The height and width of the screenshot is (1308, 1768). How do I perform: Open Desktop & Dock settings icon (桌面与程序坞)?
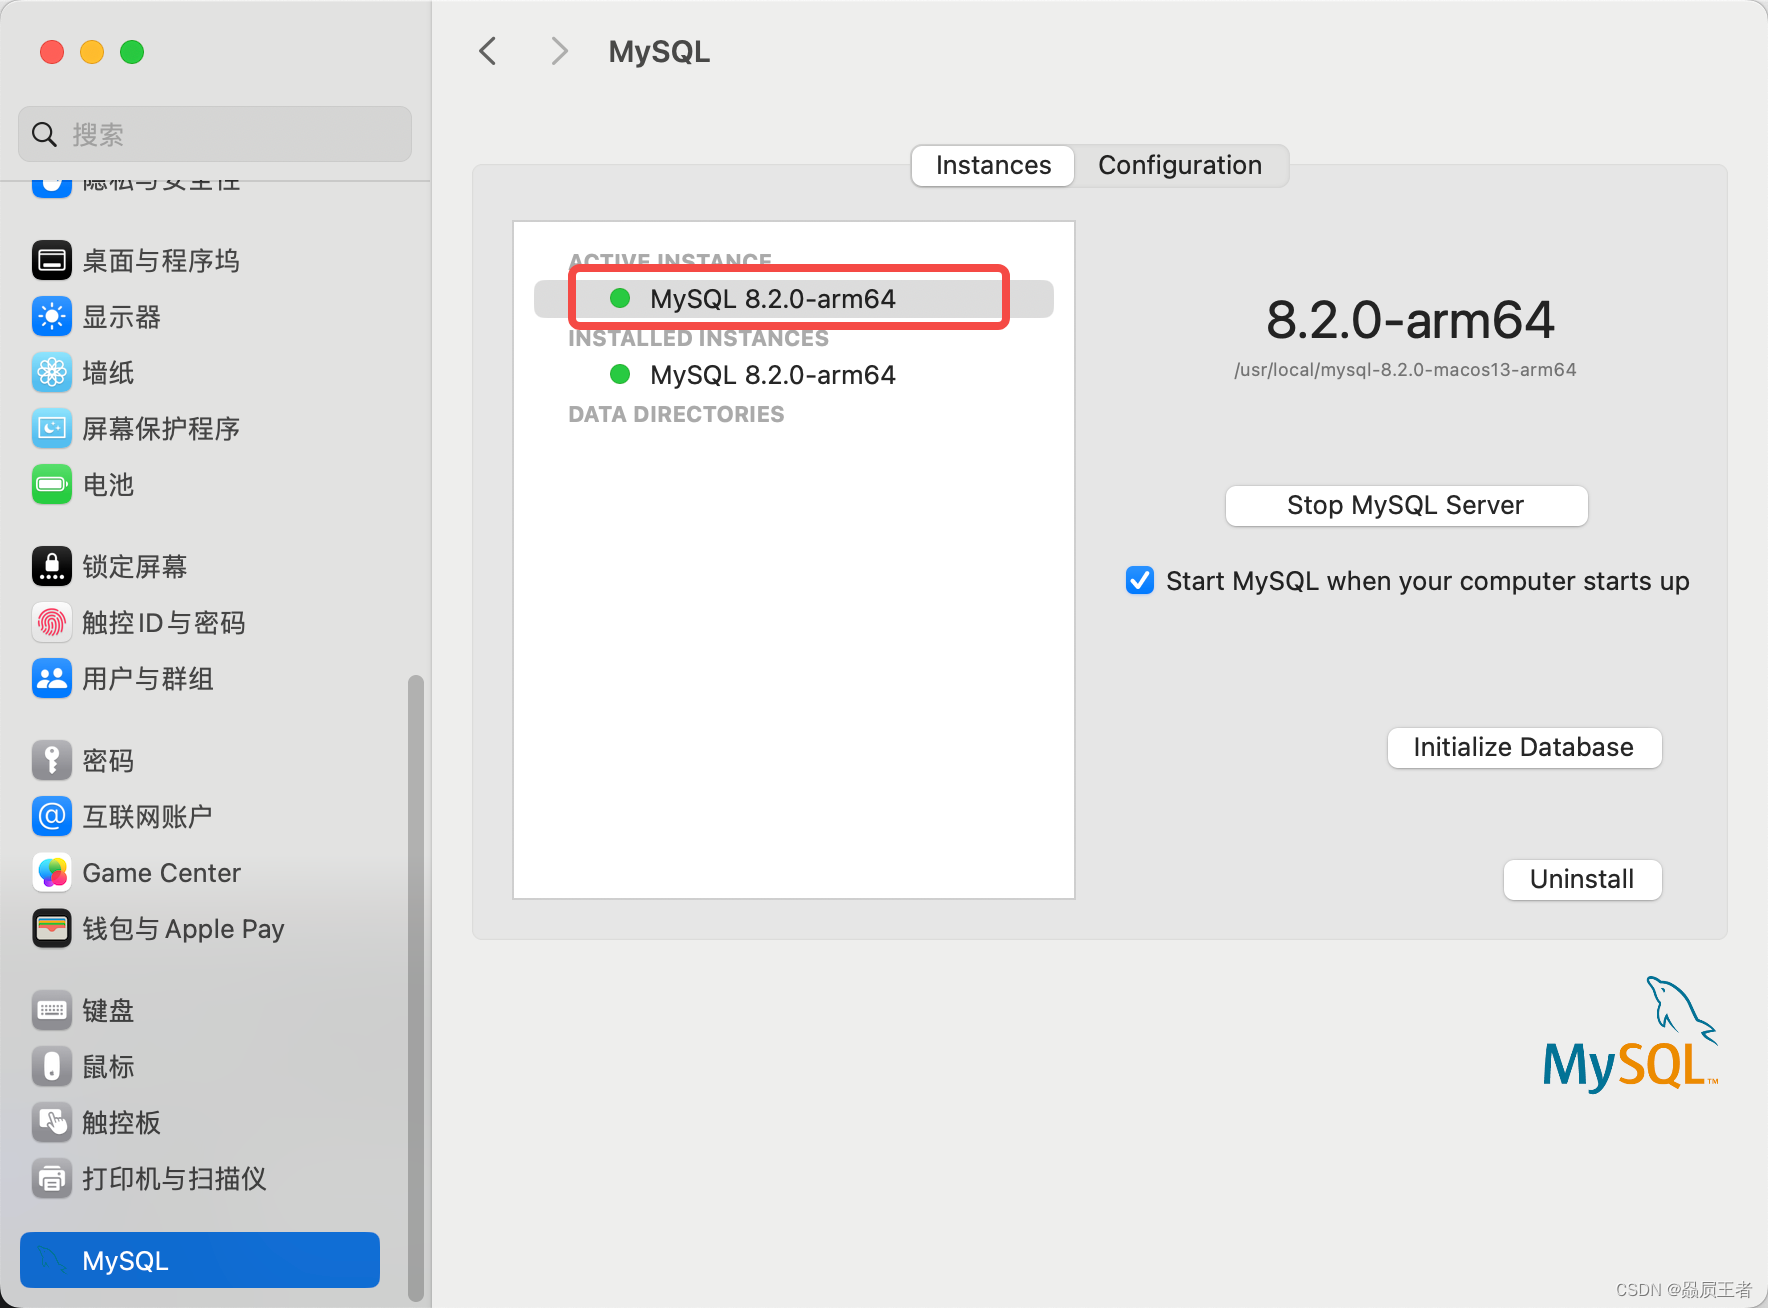(x=52, y=261)
